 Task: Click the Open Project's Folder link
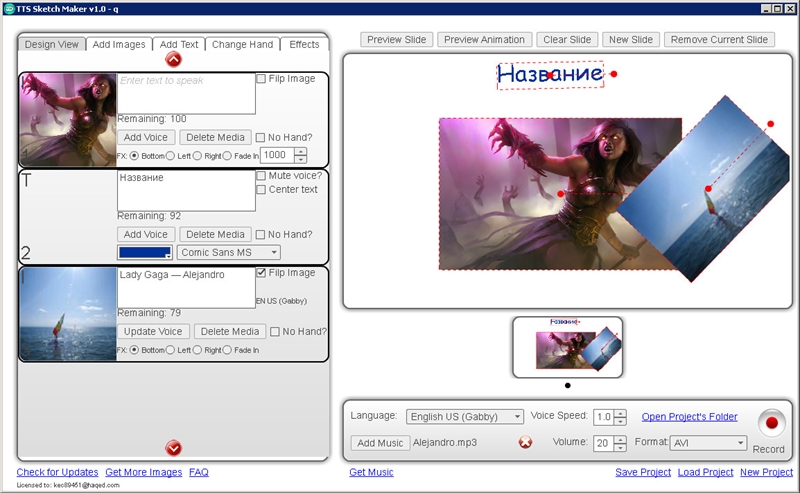tap(689, 416)
